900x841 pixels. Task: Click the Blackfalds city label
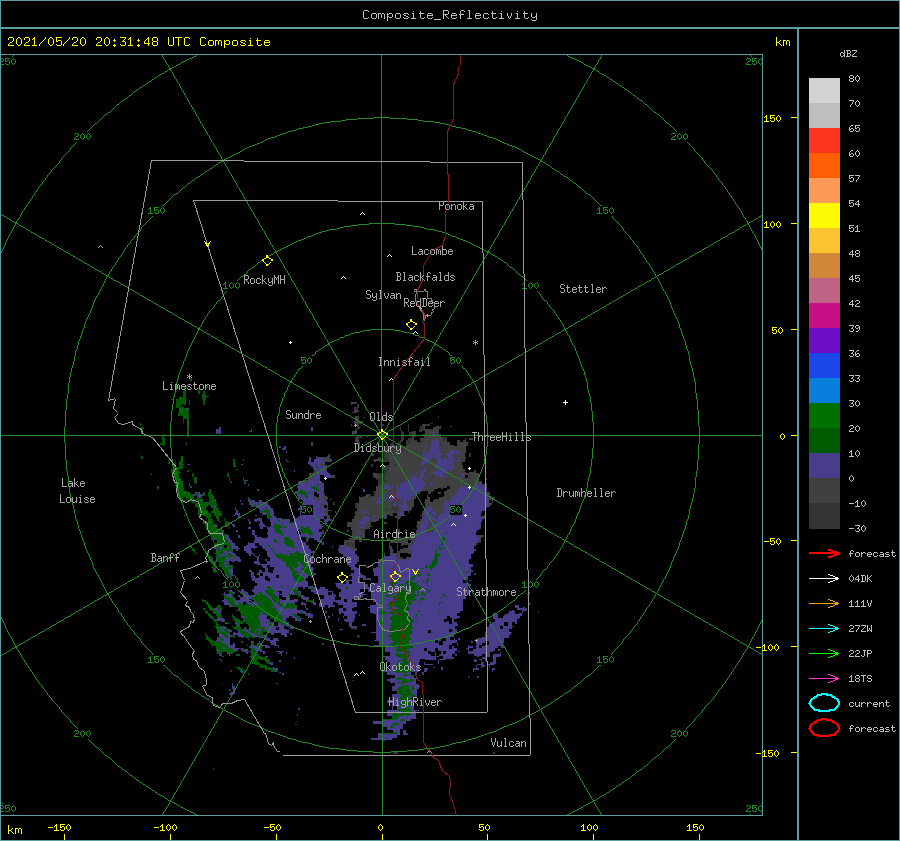(425, 277)
